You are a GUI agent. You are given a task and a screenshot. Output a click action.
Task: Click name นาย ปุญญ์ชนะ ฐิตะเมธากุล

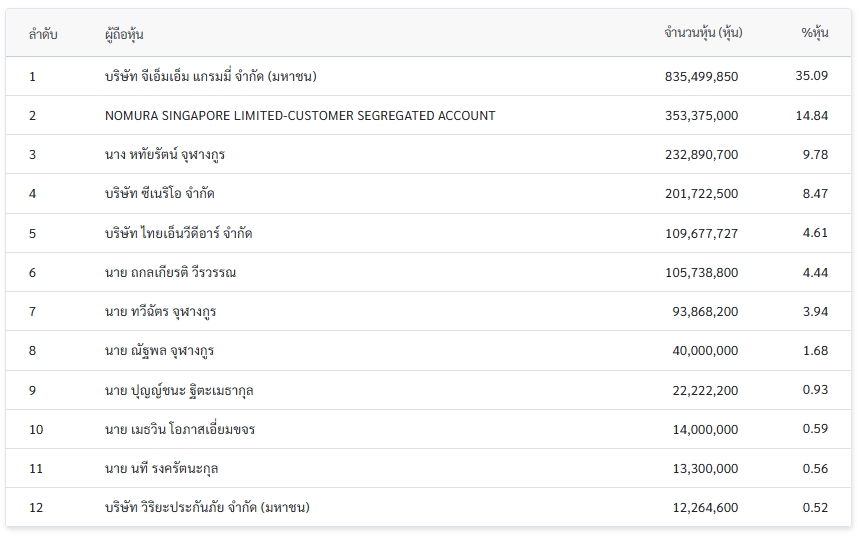pyautogui.click(x=179, y=390)
